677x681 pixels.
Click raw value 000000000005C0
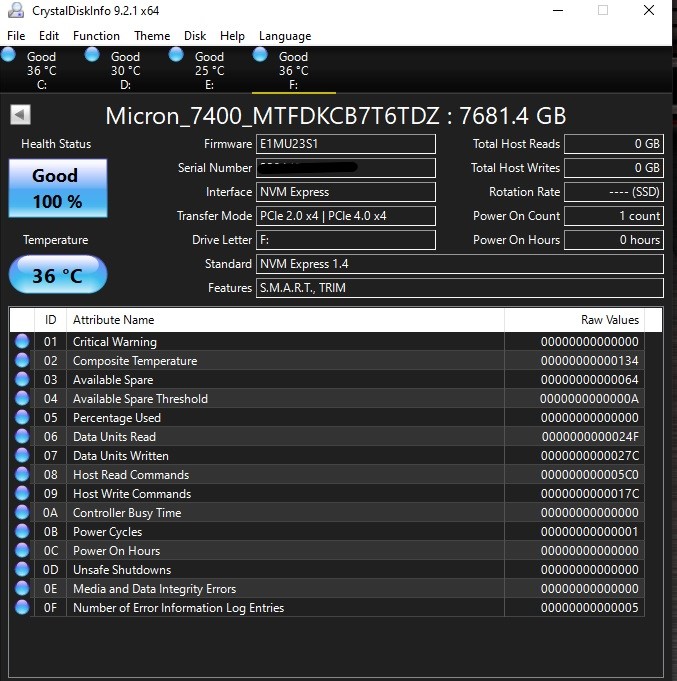(x=589, y=475)
